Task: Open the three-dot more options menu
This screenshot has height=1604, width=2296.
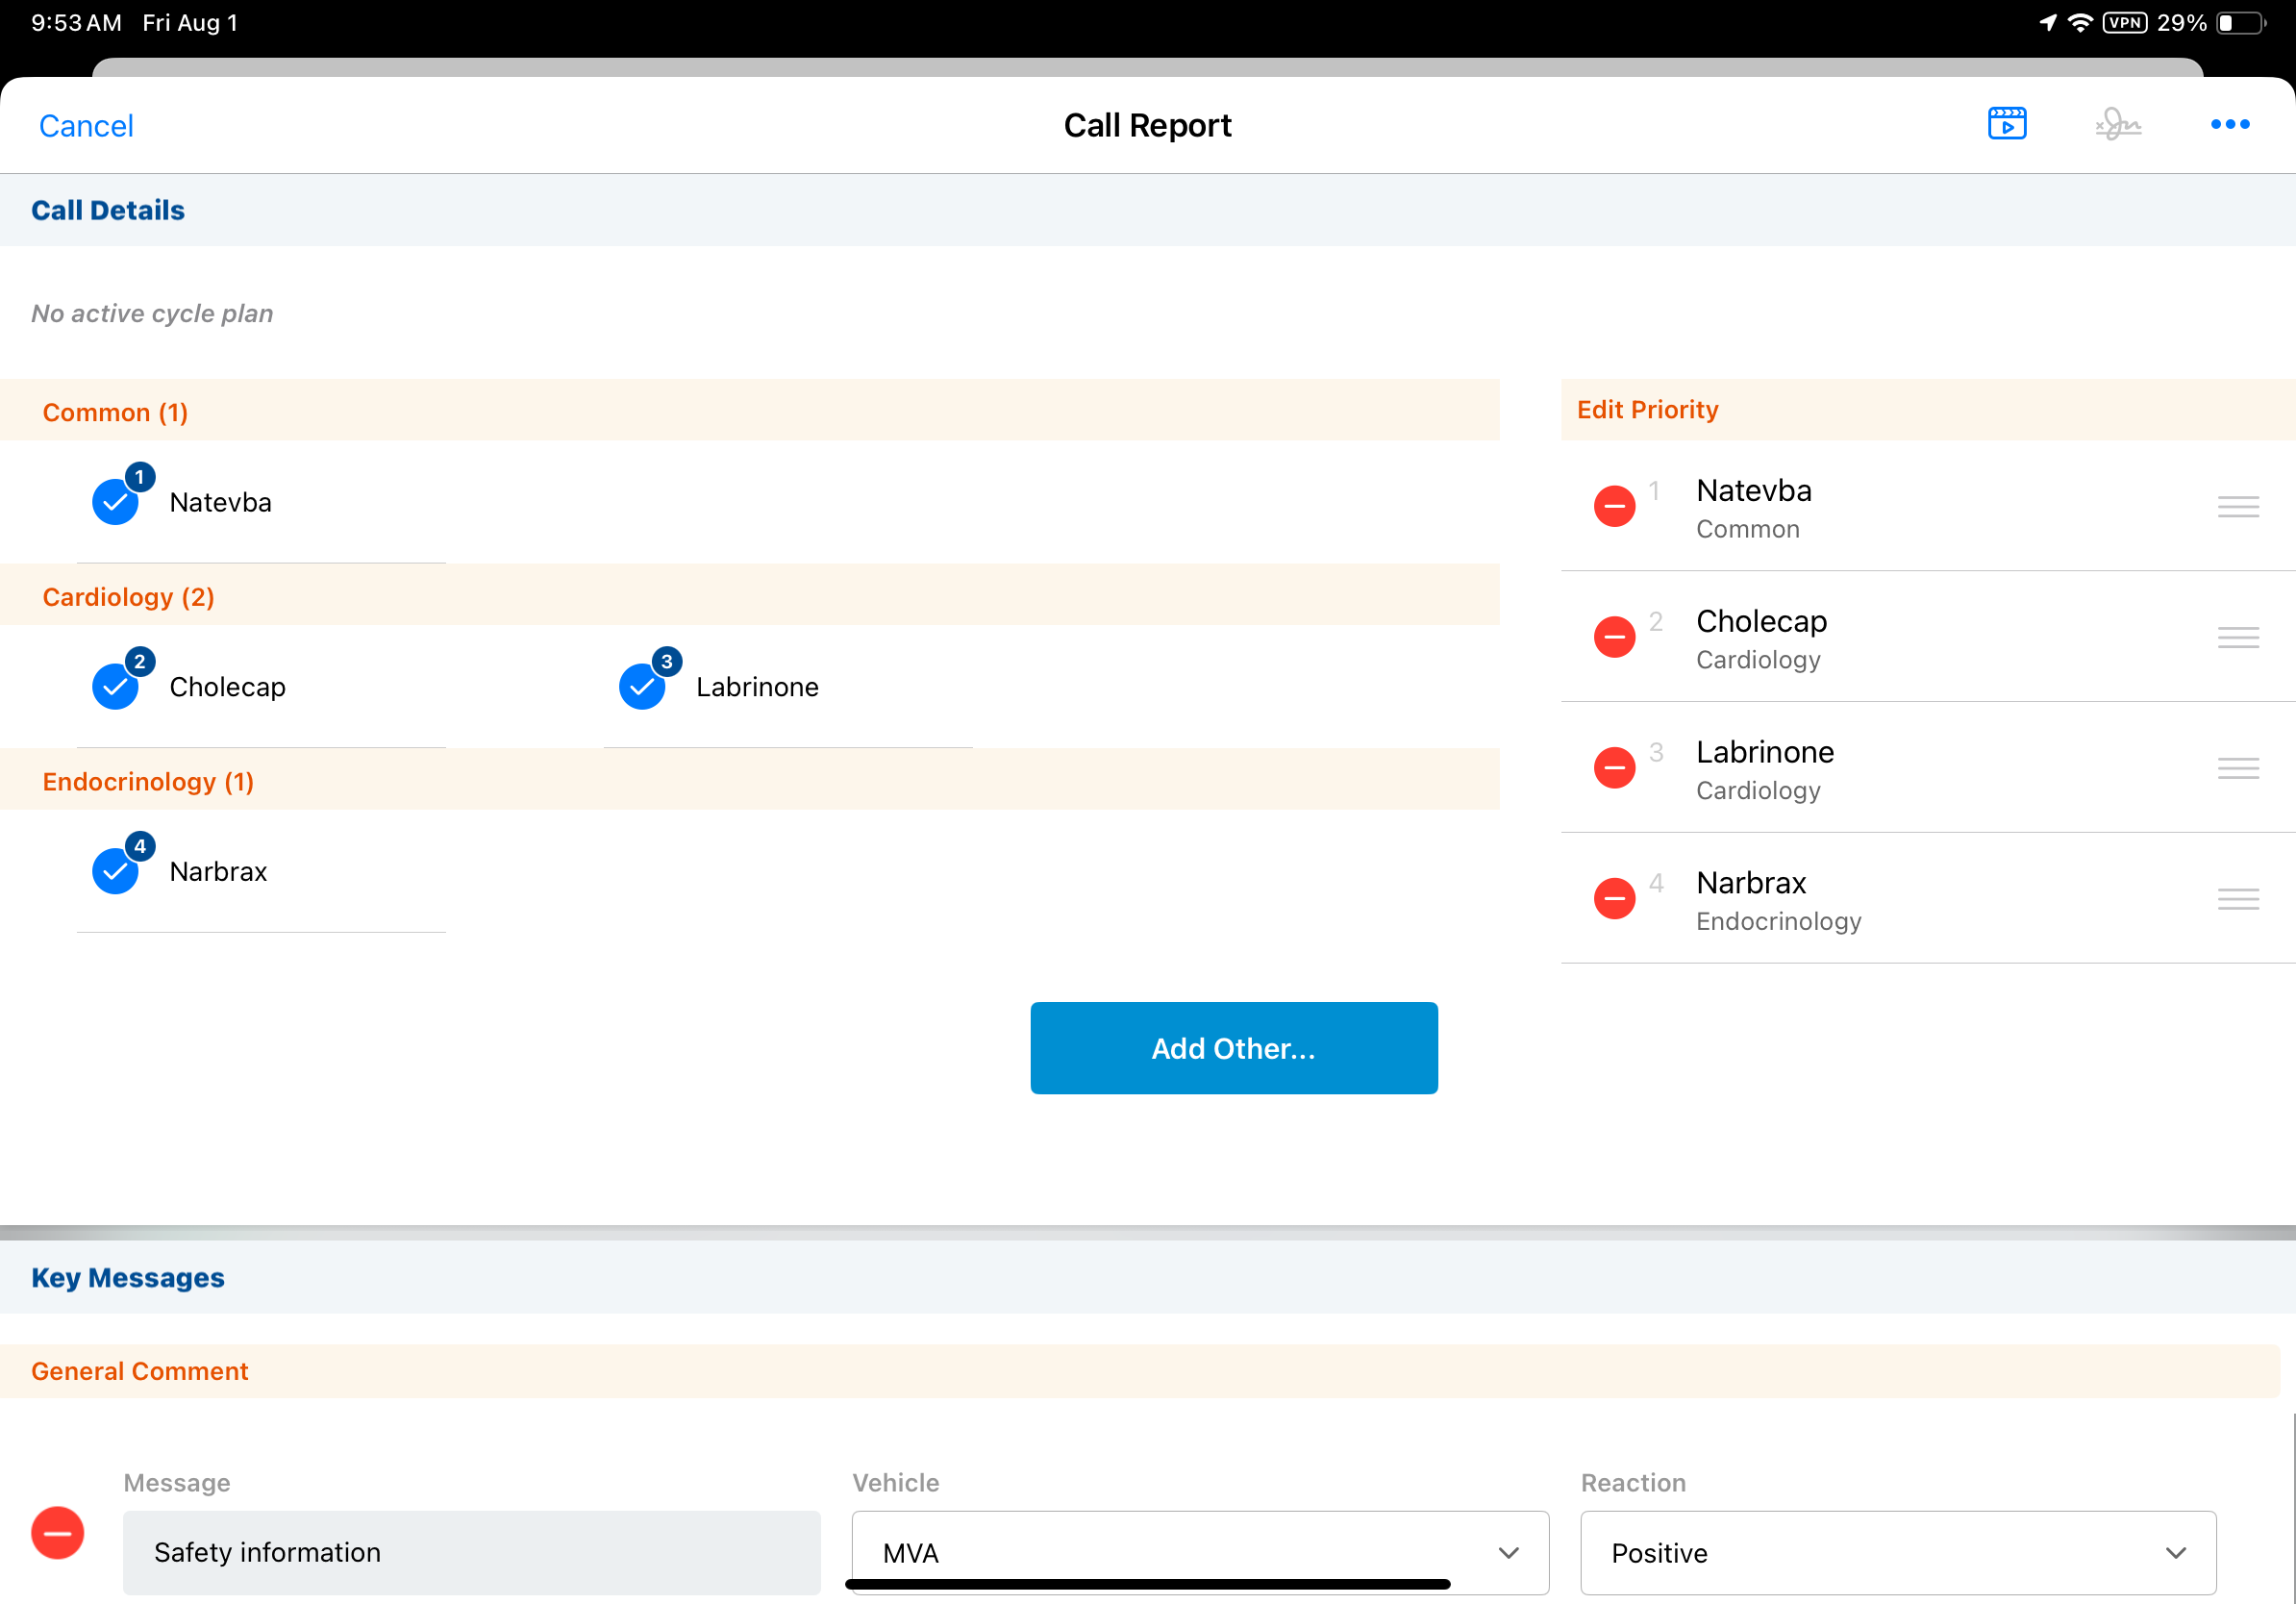Action: pos(2229,124)
